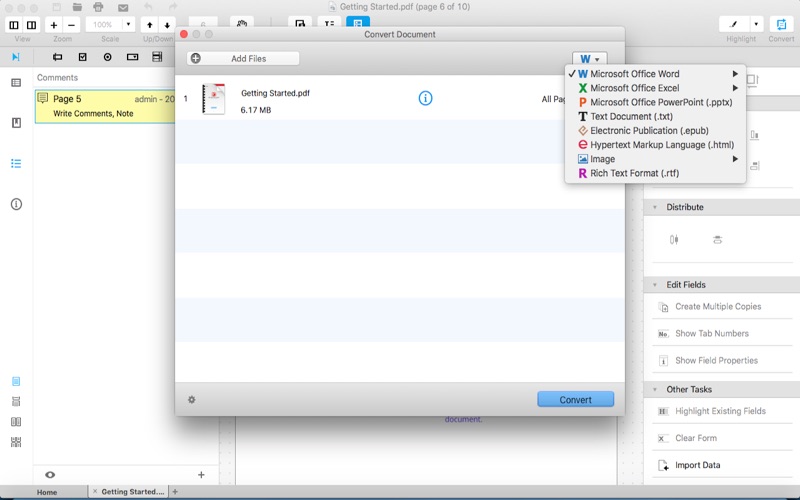Image resolution: width=800 pixels, height=500 pixels.
Task: Switch to two-page continuous view mode
Action: (16, 442)
